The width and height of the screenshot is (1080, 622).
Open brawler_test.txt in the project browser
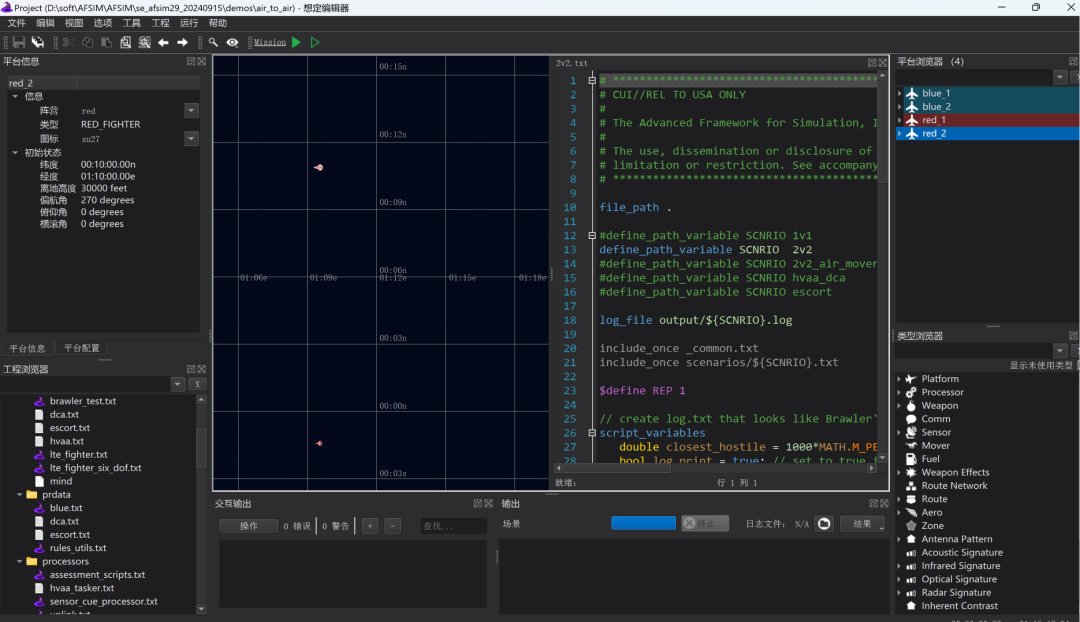point(83,401)
